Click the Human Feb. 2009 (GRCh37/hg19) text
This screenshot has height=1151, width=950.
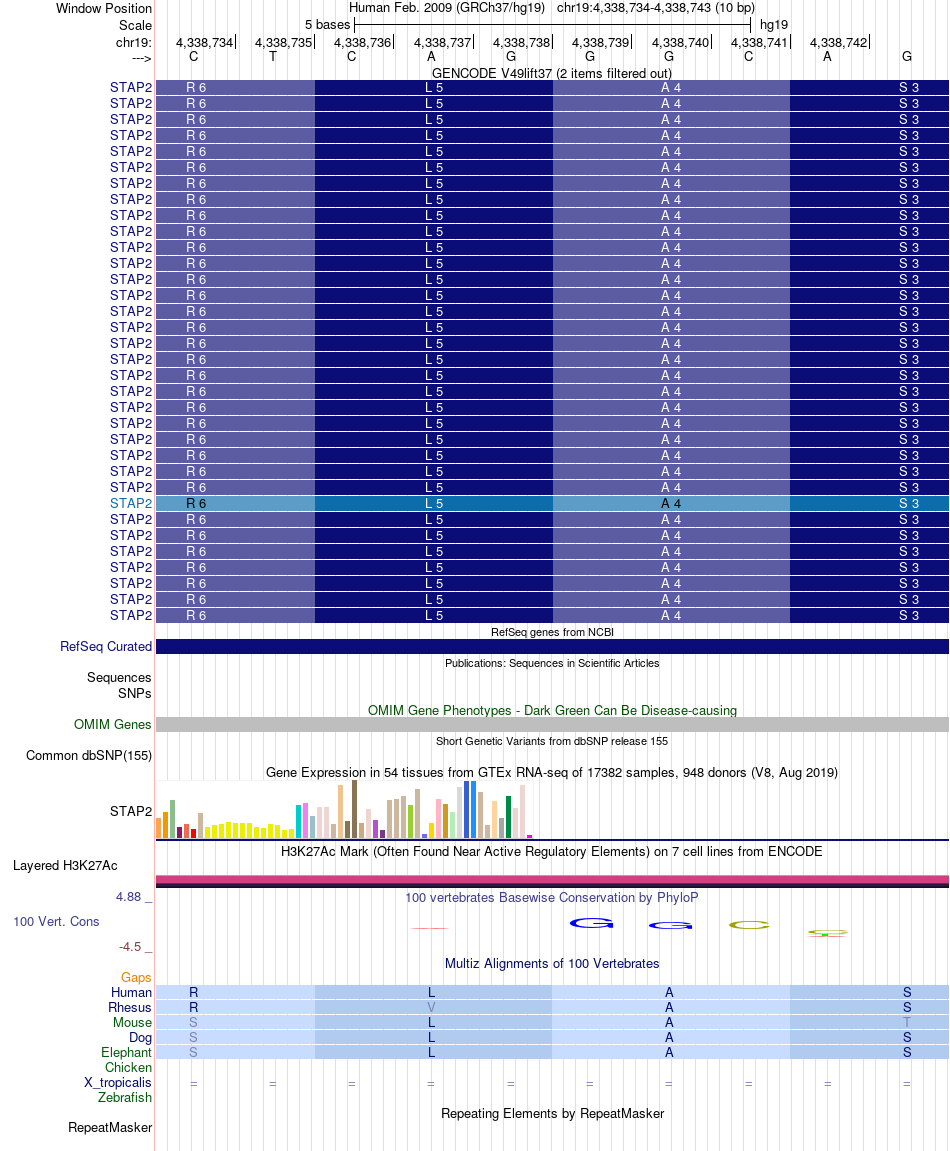446,8
